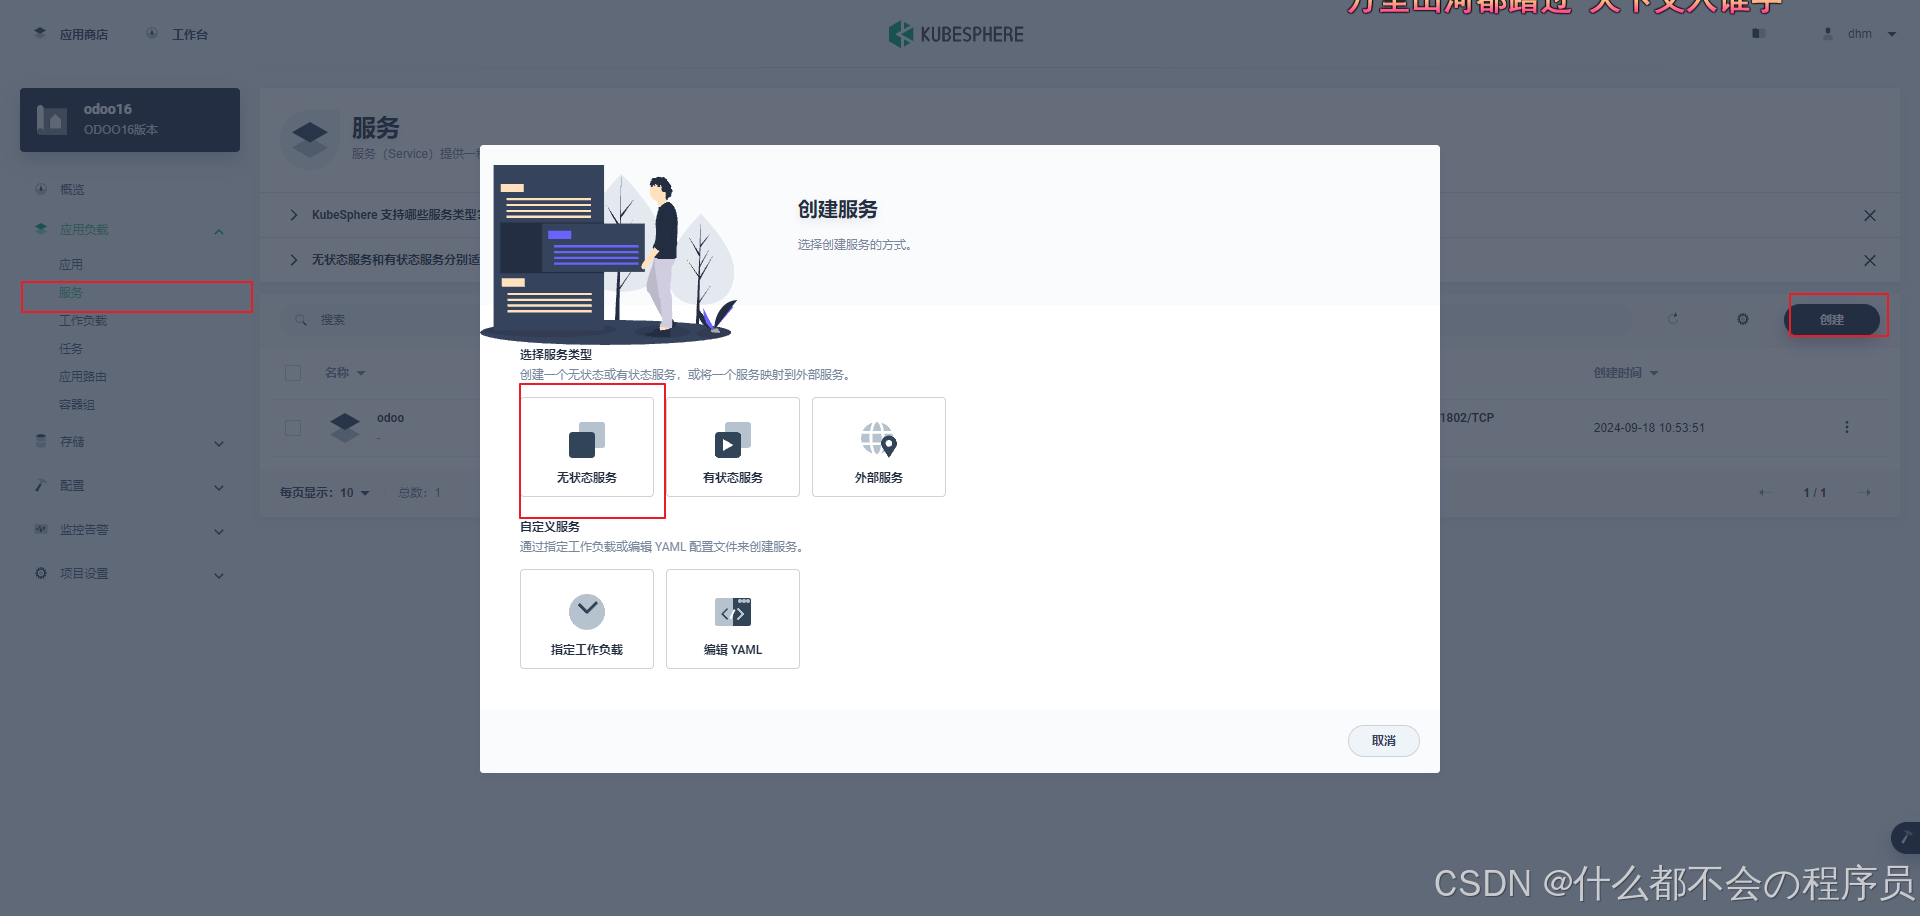Close the second help tip with its X

click(x=1870, y=261)
